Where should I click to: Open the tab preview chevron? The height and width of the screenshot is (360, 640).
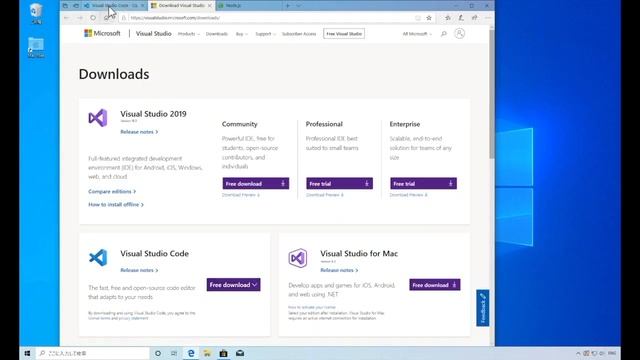298,6
